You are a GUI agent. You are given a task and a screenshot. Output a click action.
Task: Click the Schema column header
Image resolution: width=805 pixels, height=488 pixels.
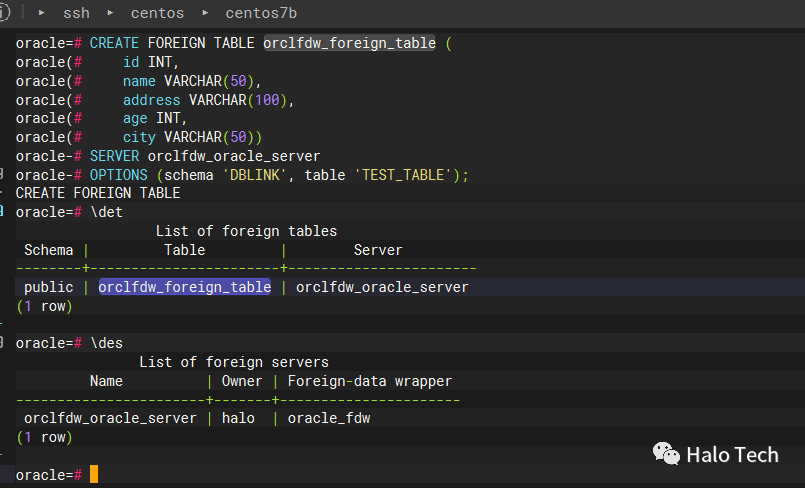tap(49, 250)
